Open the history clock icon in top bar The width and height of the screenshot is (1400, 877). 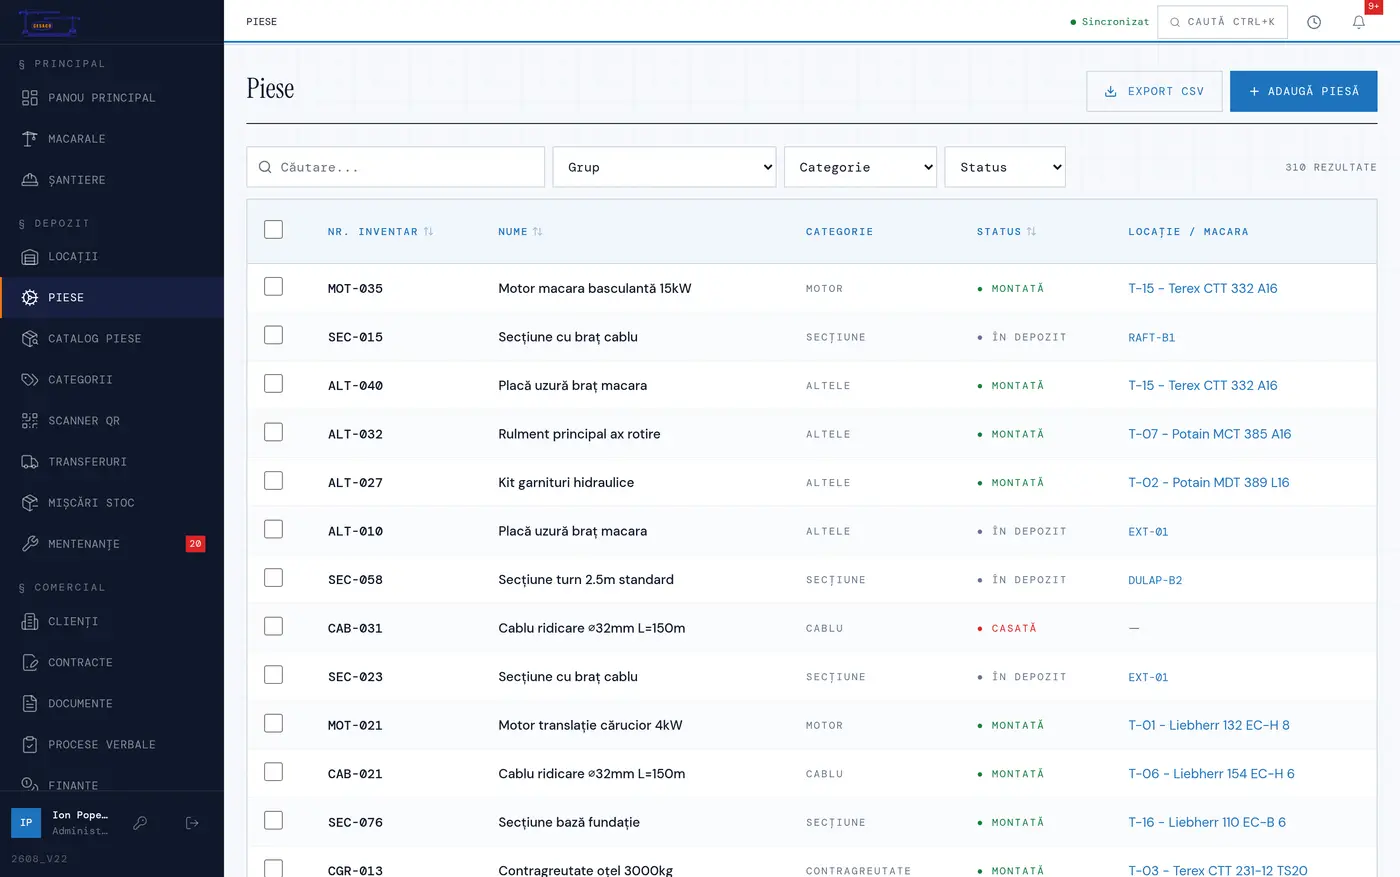pos(1314,22)
